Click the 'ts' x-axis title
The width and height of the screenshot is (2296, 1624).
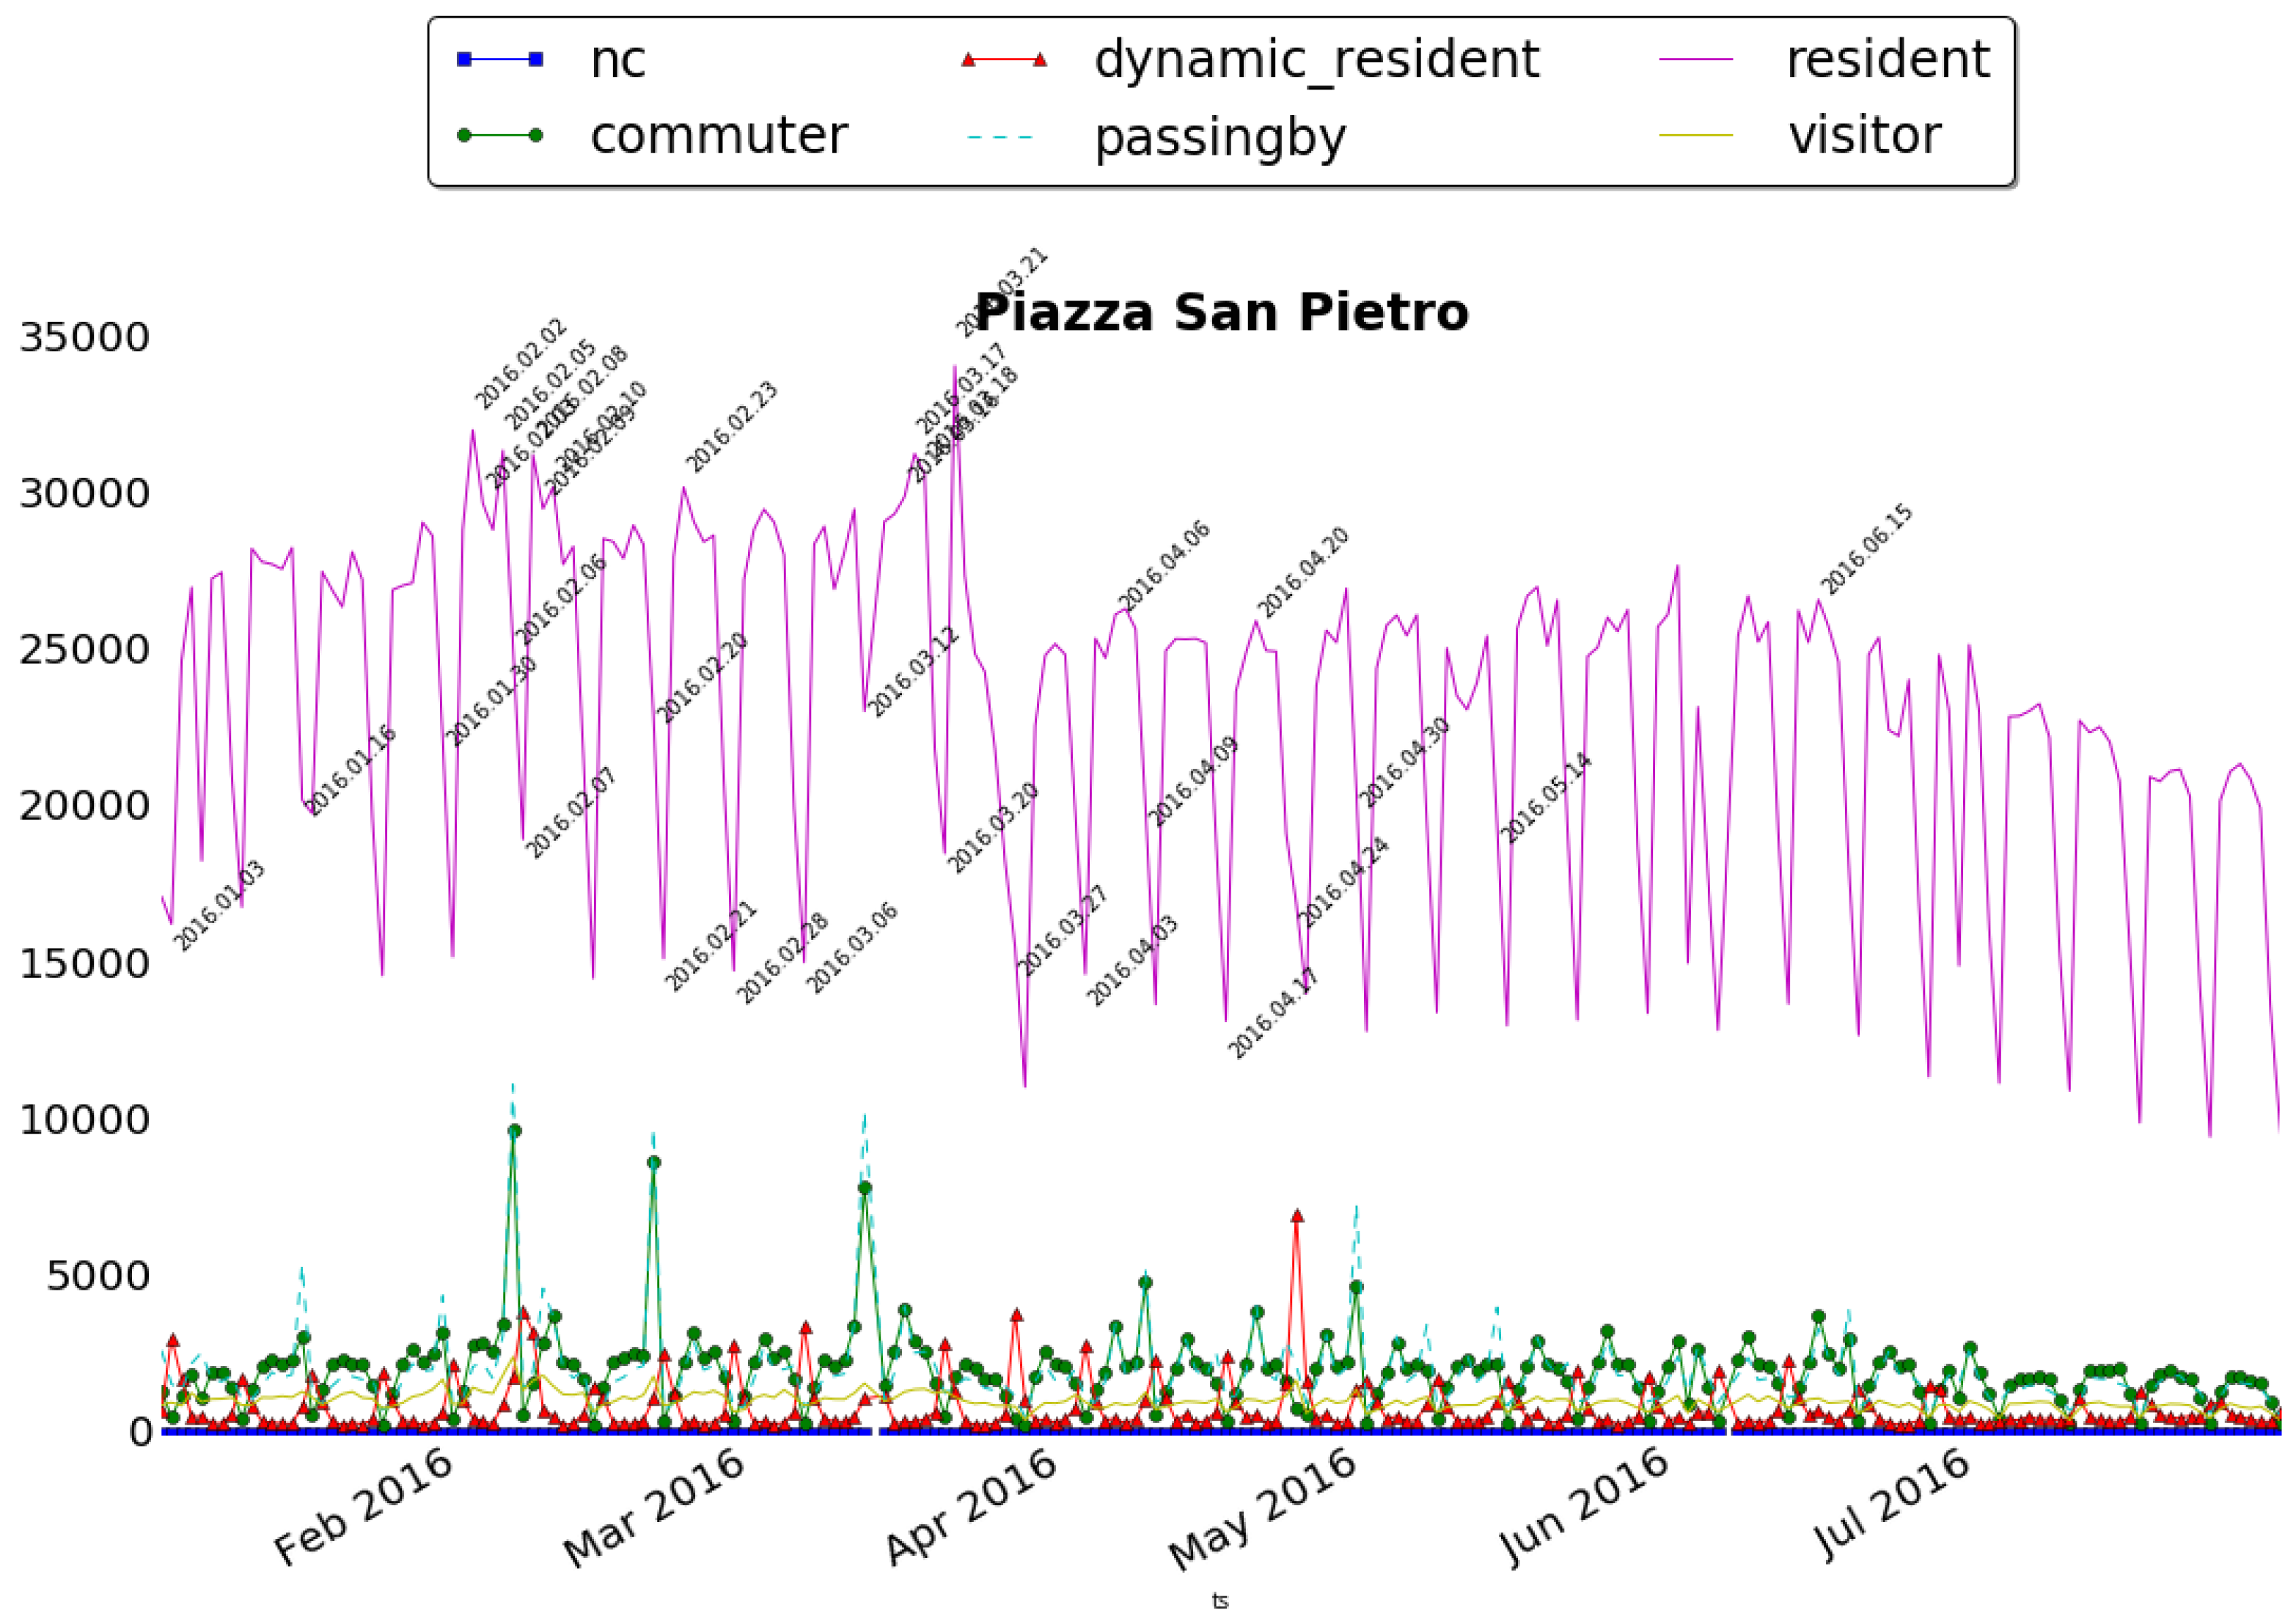click(1219, 1601)
